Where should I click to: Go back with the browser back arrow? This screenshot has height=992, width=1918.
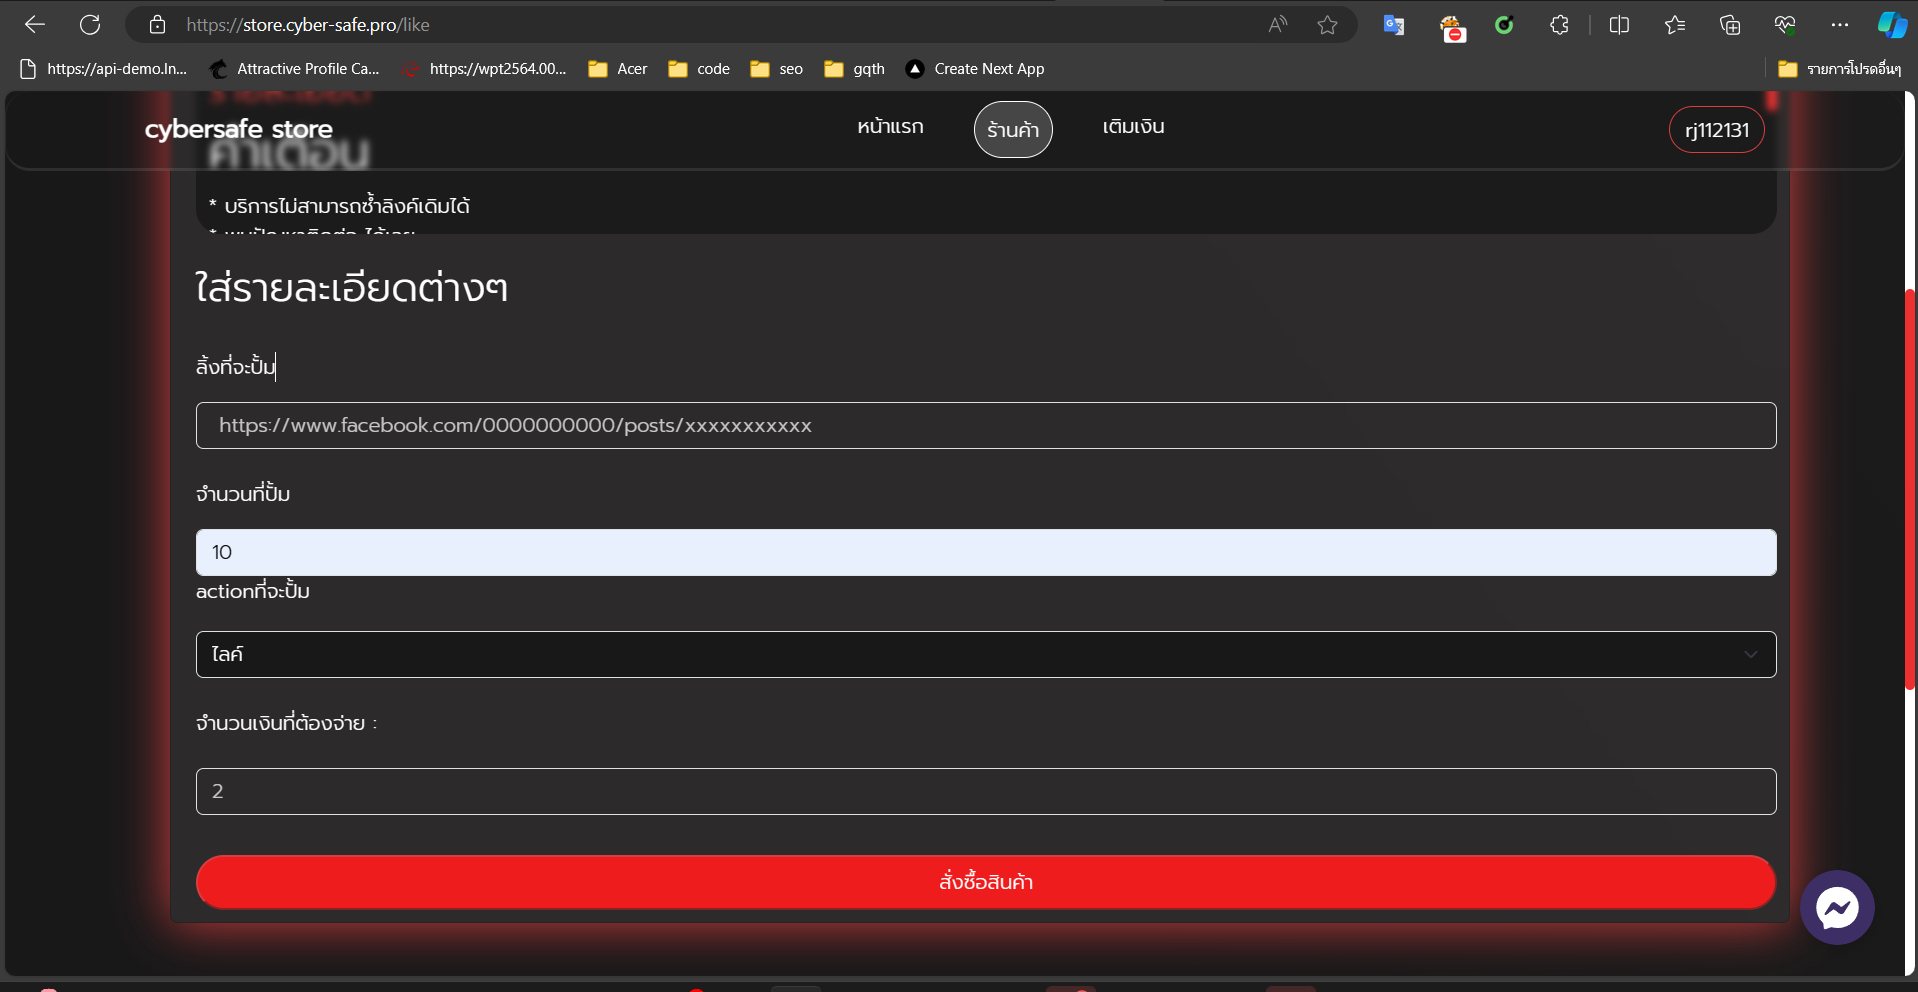[x=35, y=25]
